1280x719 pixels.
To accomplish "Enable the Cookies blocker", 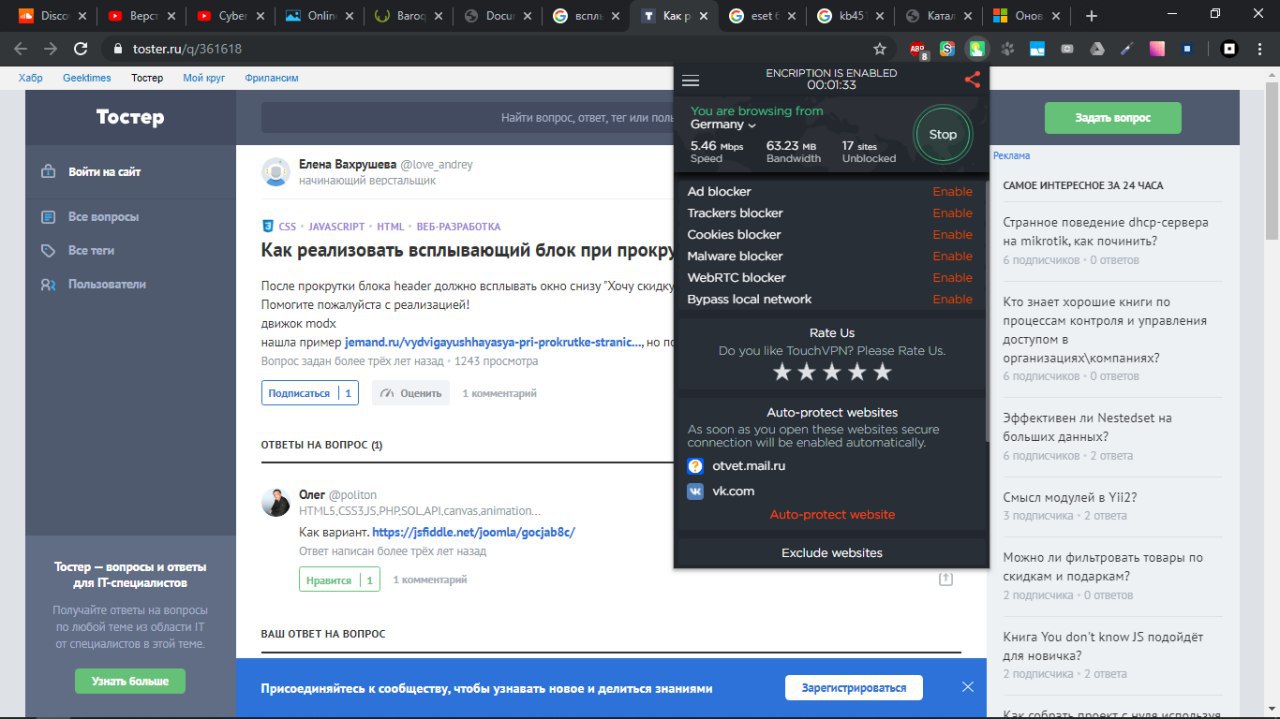I will [952, 235].
